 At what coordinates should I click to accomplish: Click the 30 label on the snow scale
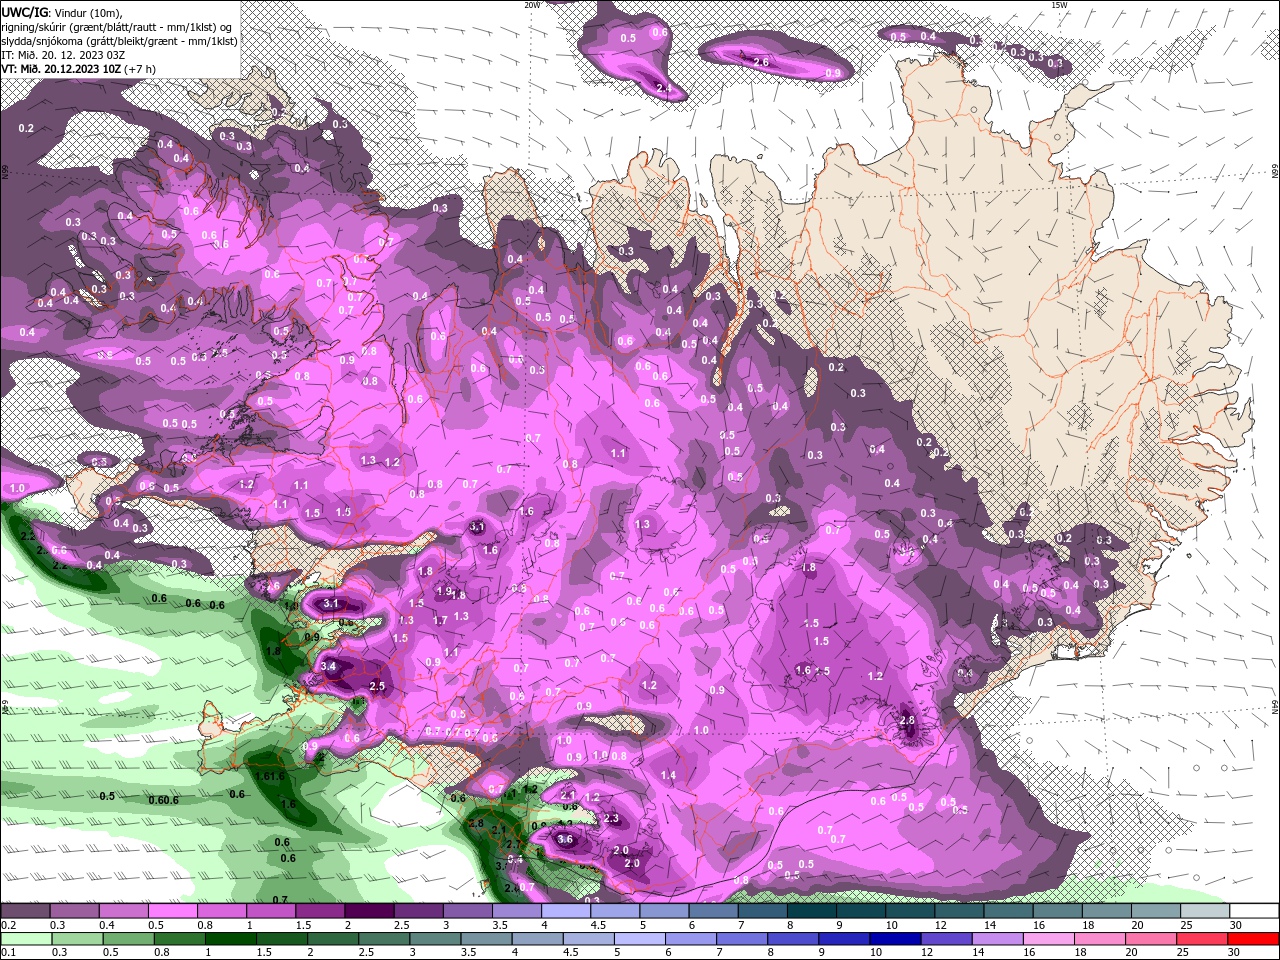(x=1234, y=925)
